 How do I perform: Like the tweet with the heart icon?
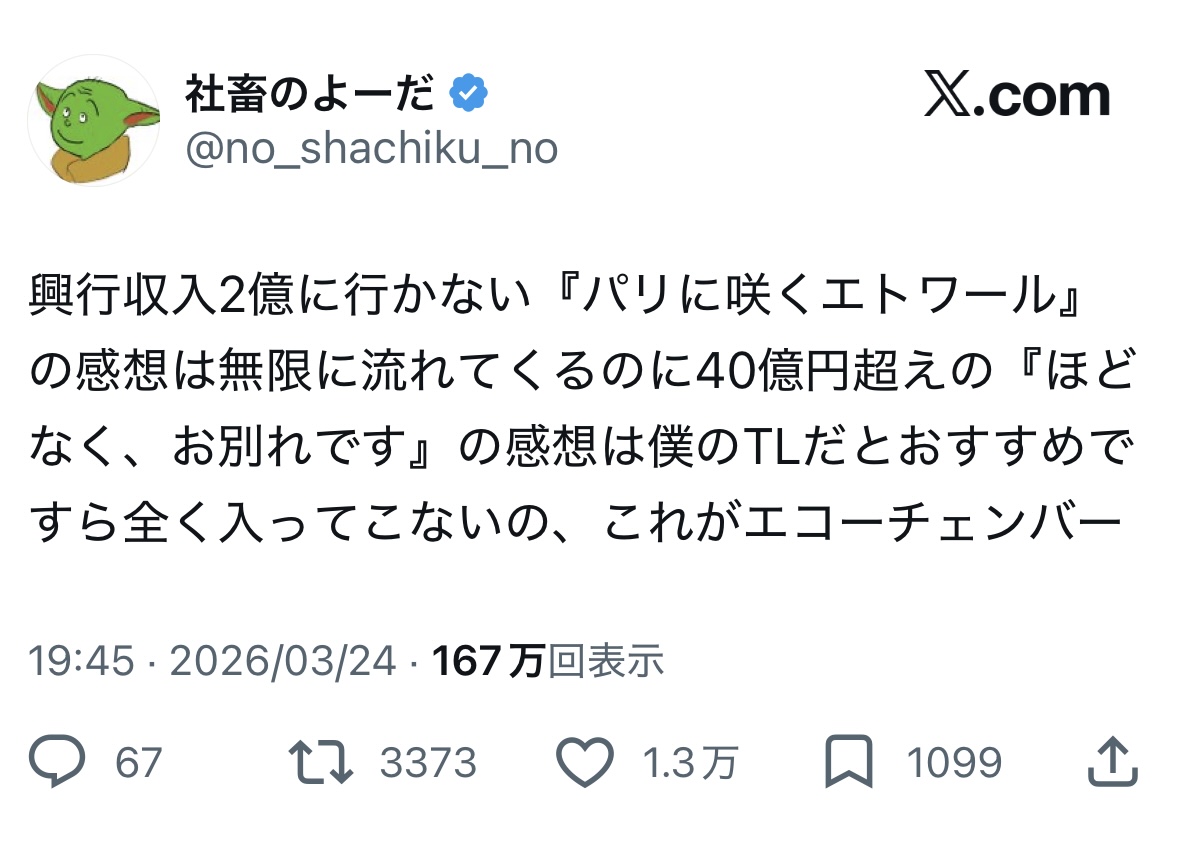pos(584,764)
